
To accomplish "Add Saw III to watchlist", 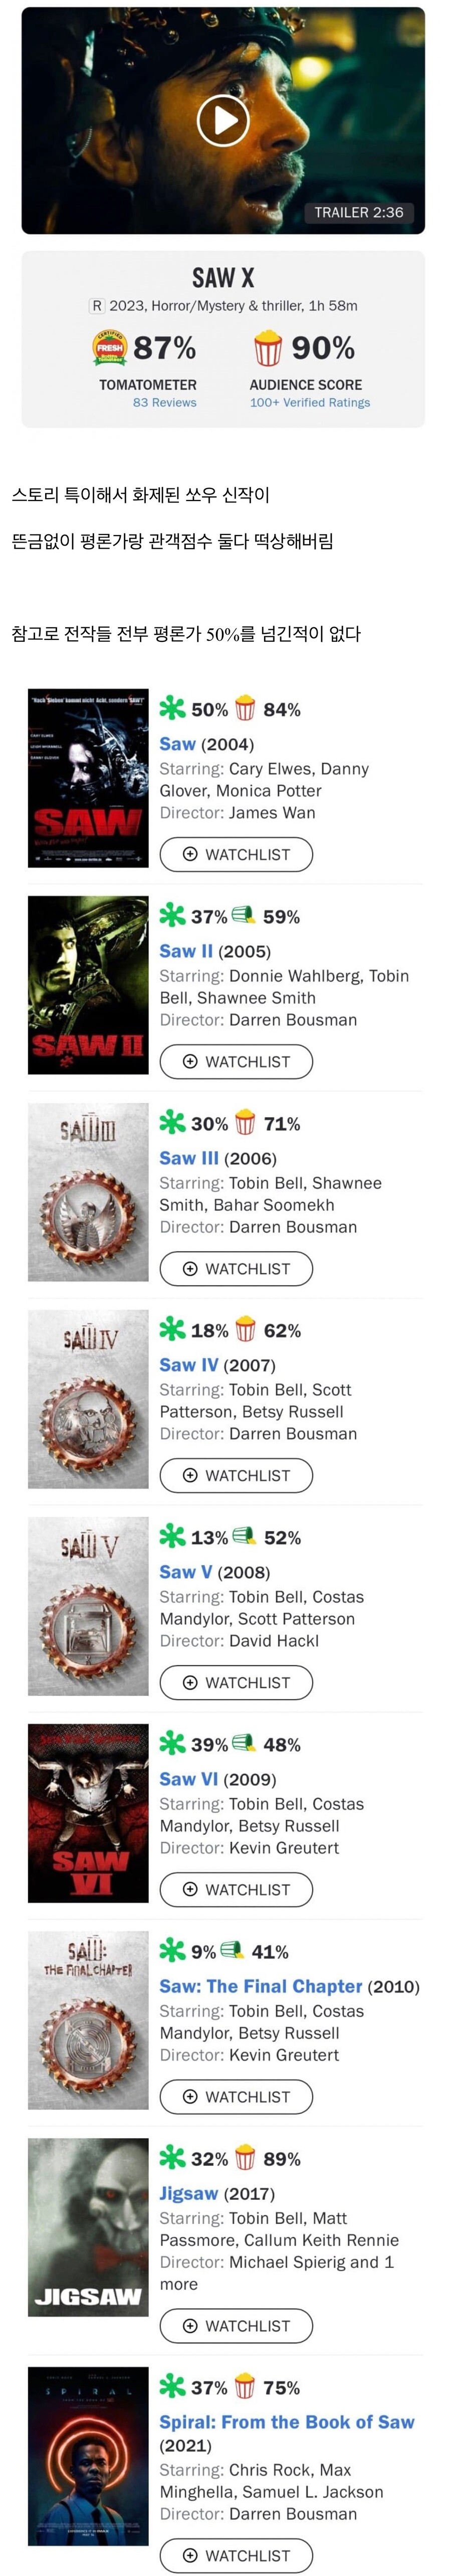I will click(236, 1268).
